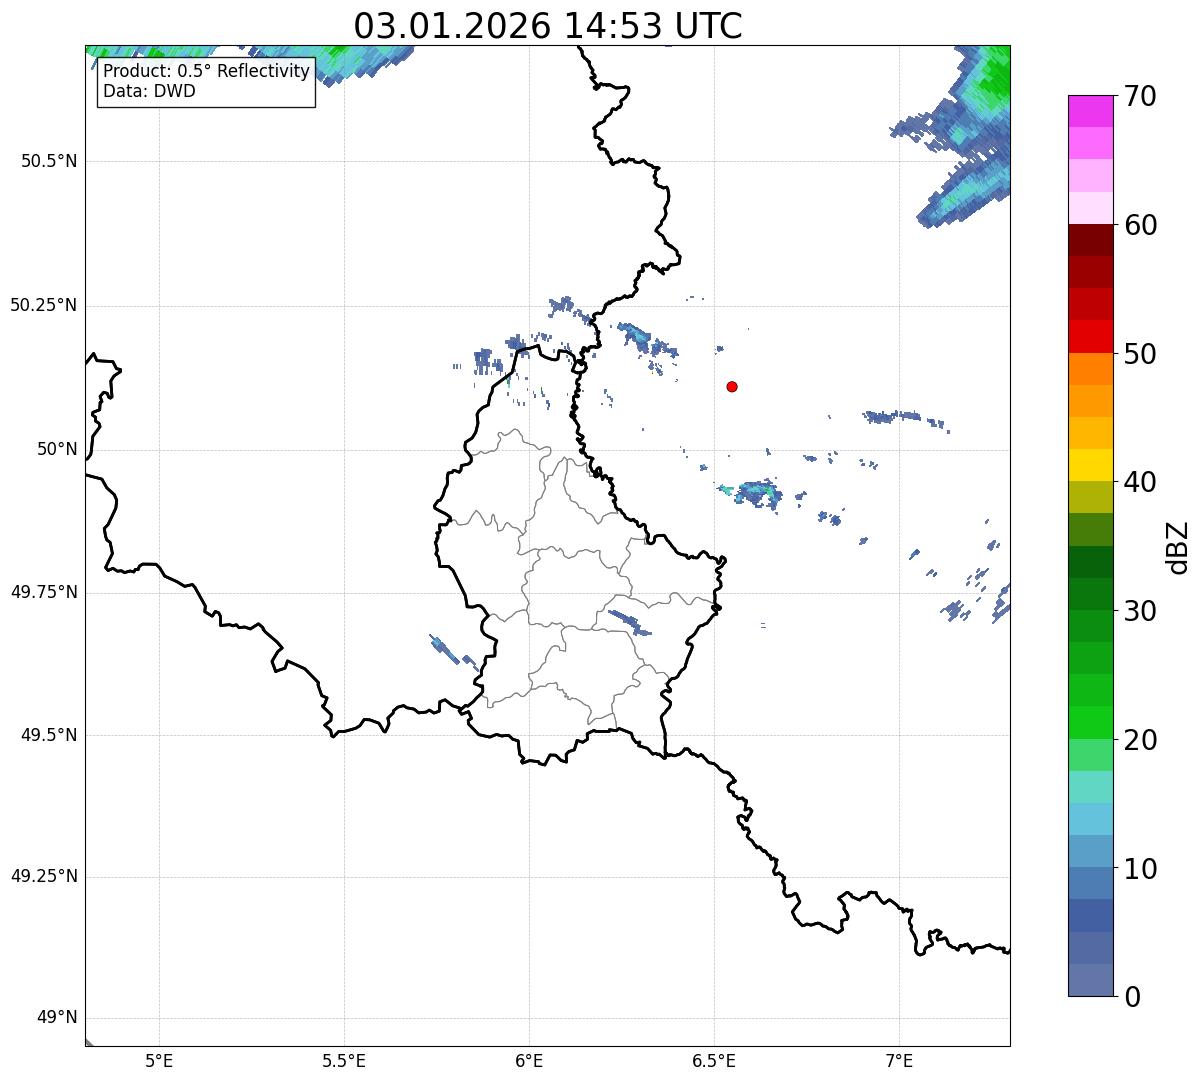Click the yellow colorbar swatch at 40
This screenshot has height=1081, width=1202.
coord(1090,465)
